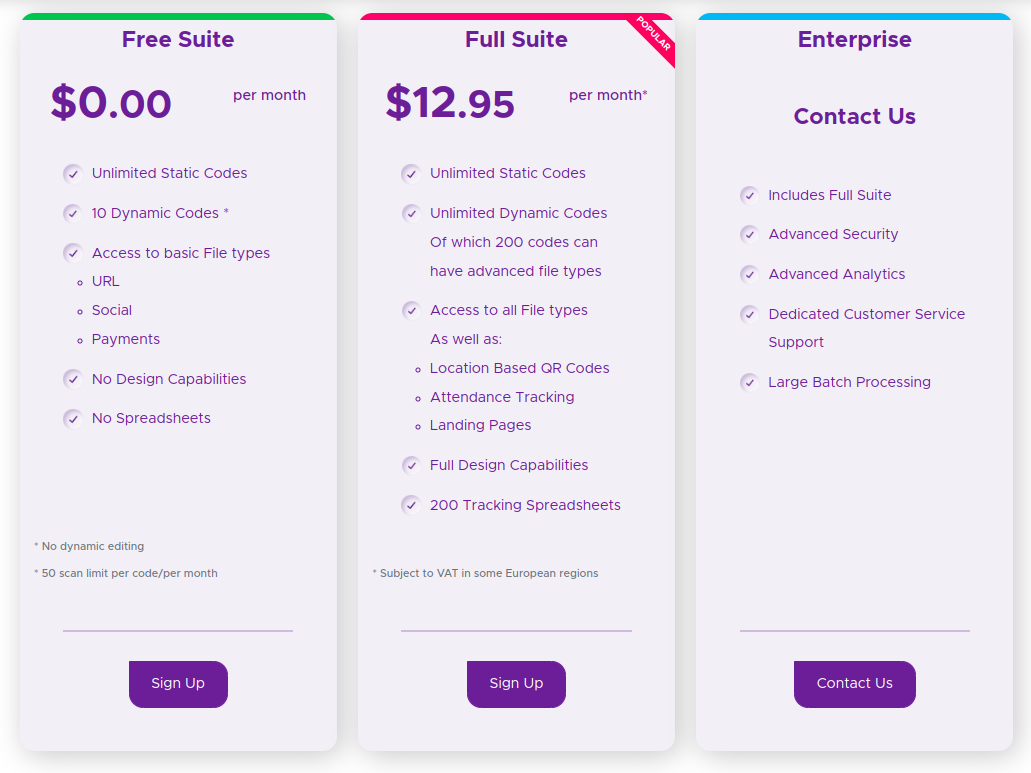Click checkmark beside Advanced Analytics

click(x=750, y=274)
